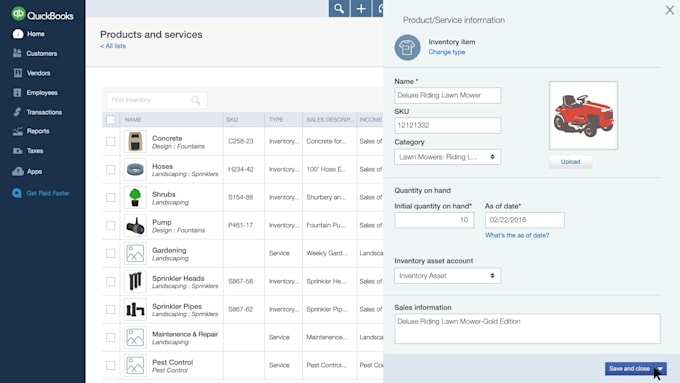This screenshot has height=383, width=680.
Task: Open the Inventory asset account dropdown
Action: click(x=448, y=276)
